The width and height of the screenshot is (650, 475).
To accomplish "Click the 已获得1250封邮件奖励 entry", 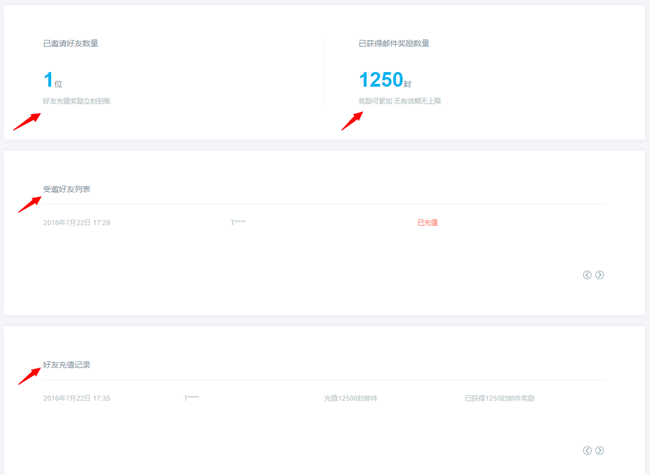I will pyautogui.click(x=500, y=398).
